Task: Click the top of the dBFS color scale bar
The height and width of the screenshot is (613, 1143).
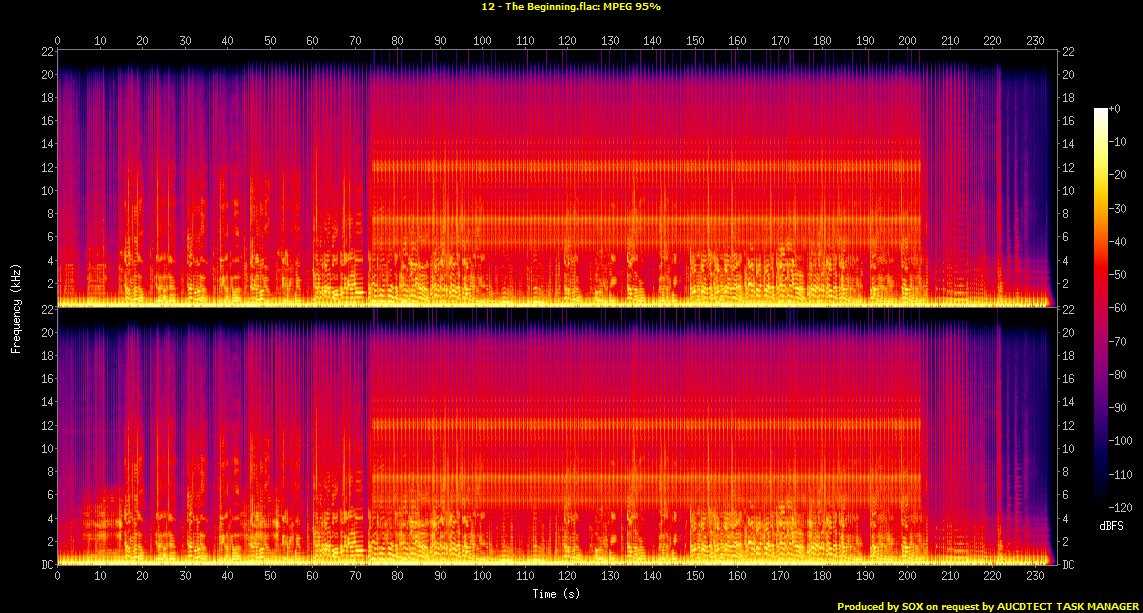Action: [1101, 110]
